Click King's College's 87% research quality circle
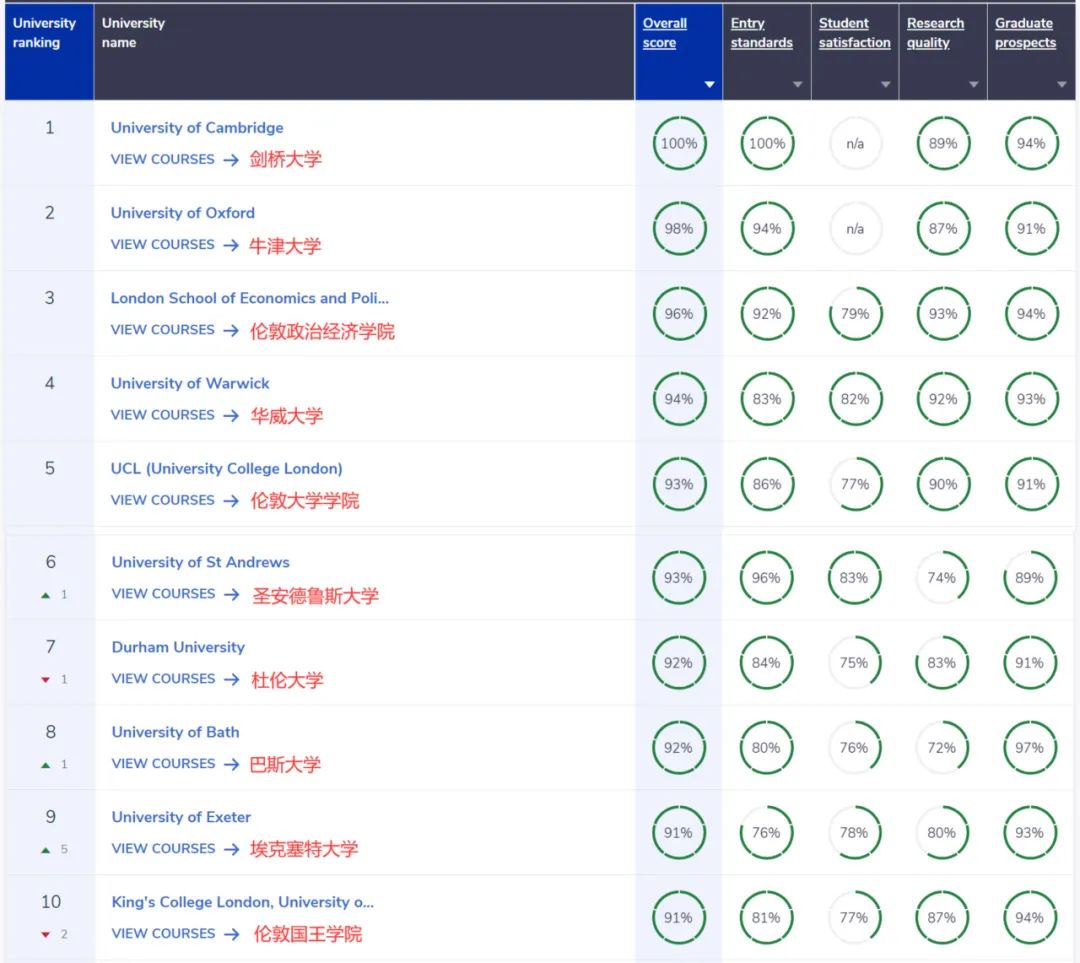 point(942,918)
